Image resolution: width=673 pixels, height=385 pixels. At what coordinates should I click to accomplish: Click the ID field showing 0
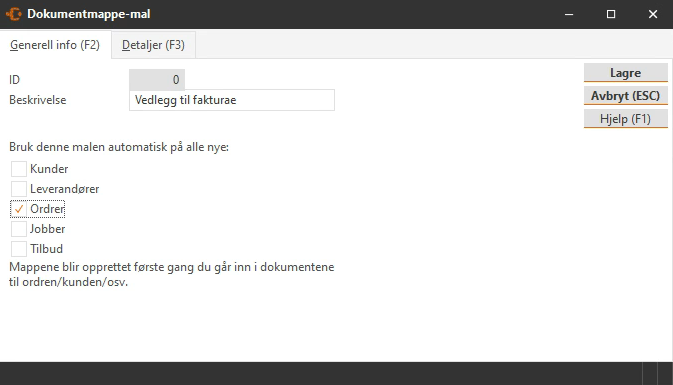click(157, 79)
